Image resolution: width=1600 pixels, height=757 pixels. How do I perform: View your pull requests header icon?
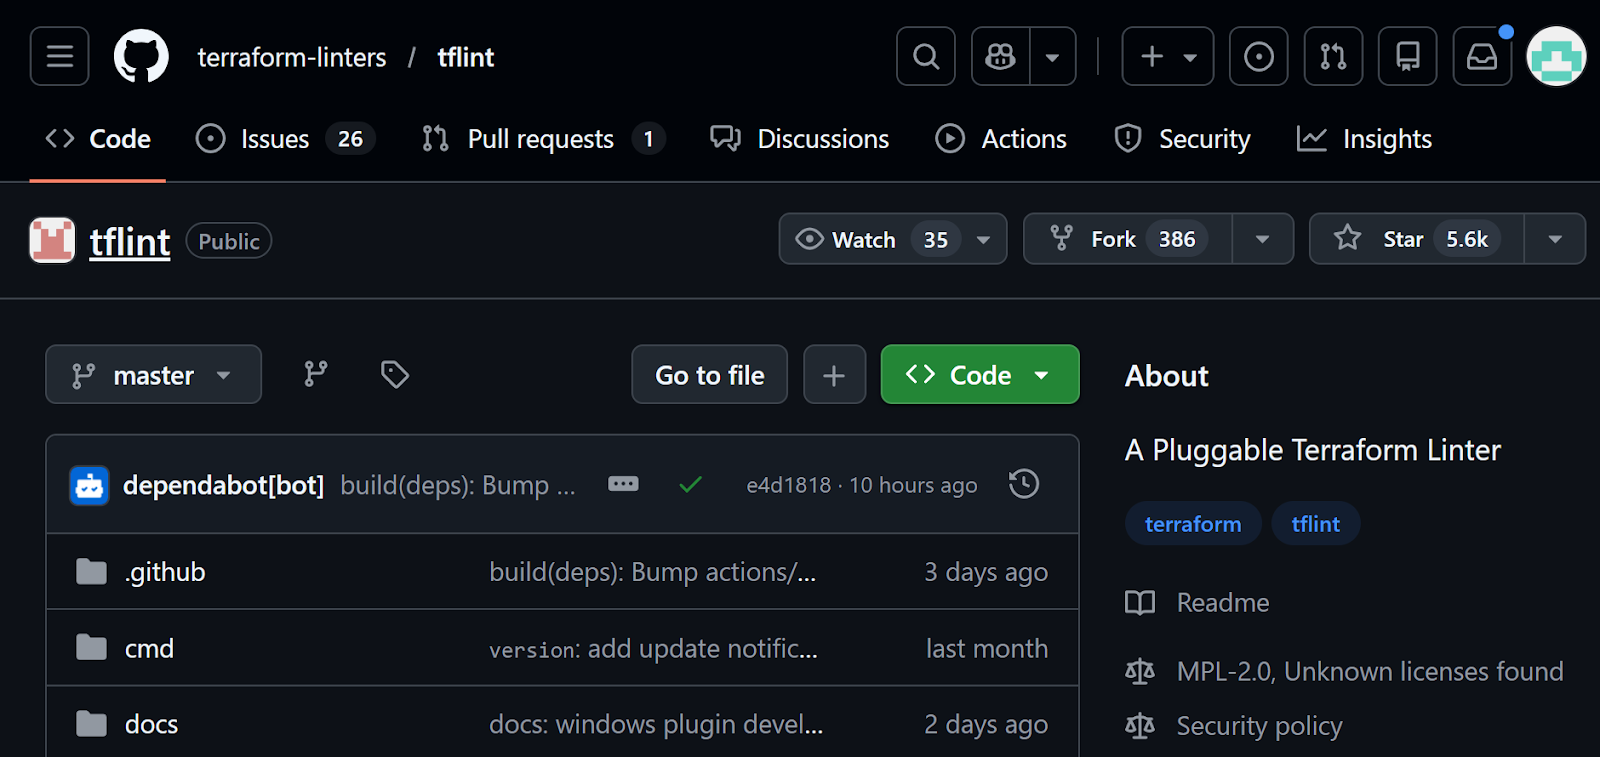(x=1333, y=56)
